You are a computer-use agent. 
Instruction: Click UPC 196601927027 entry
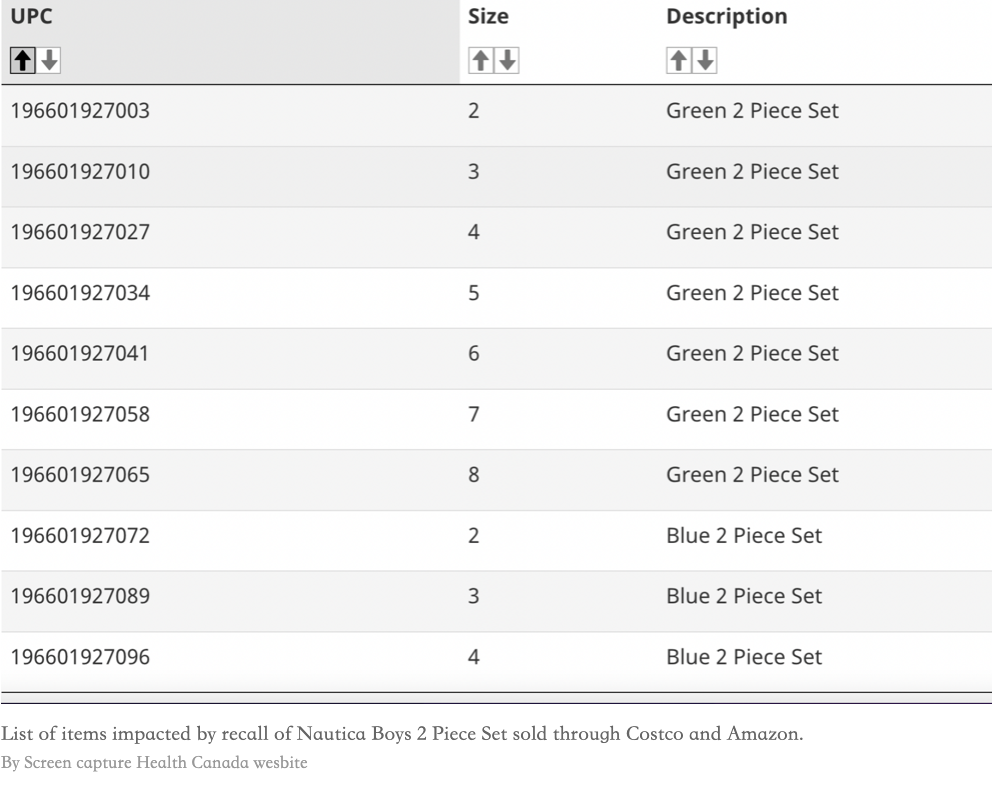80,232
